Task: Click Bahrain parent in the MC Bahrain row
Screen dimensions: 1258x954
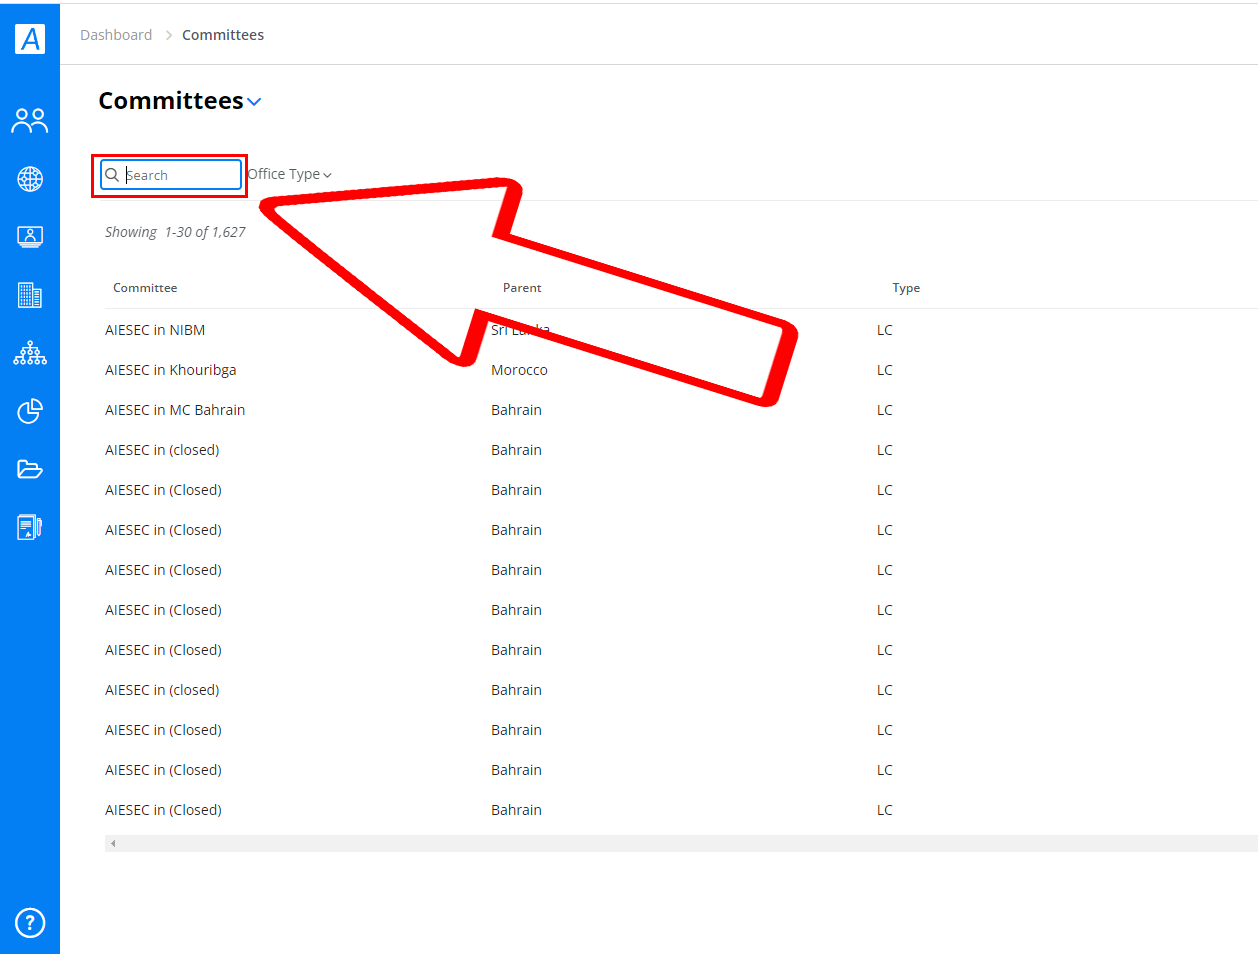Action: click(516, 410)
